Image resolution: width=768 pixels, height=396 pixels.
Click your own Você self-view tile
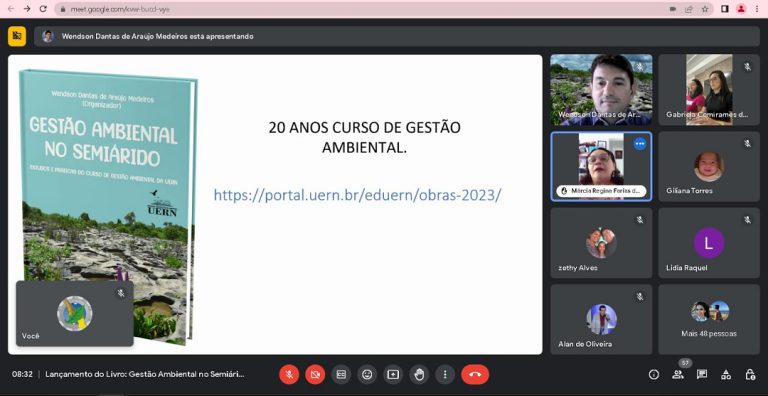pos(74,314)
